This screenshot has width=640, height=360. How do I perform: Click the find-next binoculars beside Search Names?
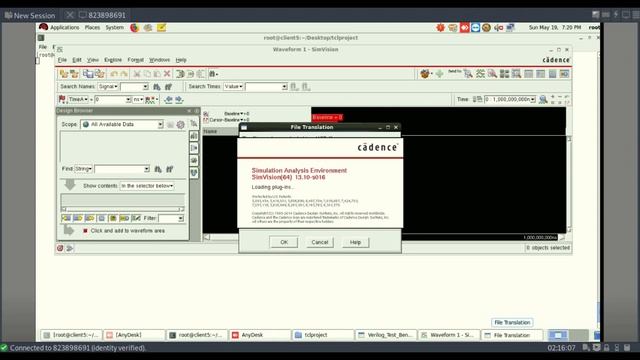pyautogui.click(x=157, y=87)
